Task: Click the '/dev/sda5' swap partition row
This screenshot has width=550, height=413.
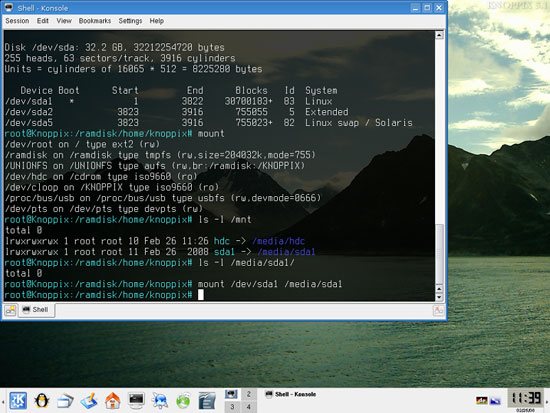Action: 209,123
